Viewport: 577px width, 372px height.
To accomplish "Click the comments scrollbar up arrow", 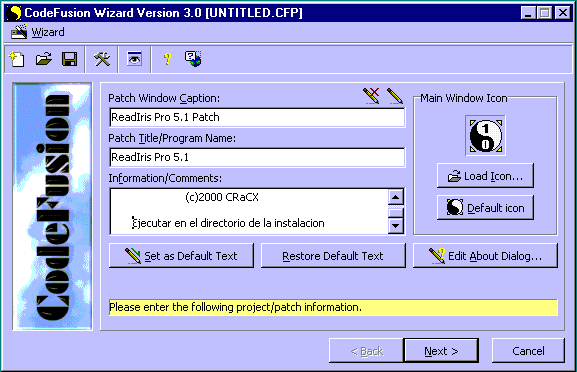I will click(396, 197).
